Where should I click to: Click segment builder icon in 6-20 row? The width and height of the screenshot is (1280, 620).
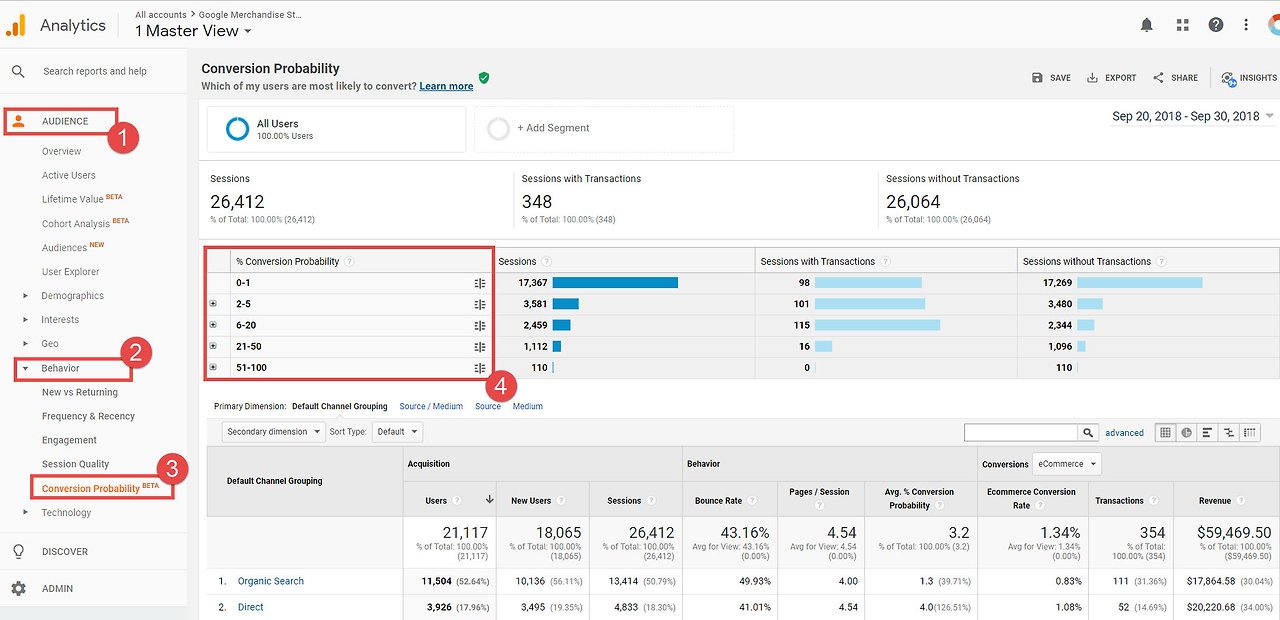(x=480, y=325)
